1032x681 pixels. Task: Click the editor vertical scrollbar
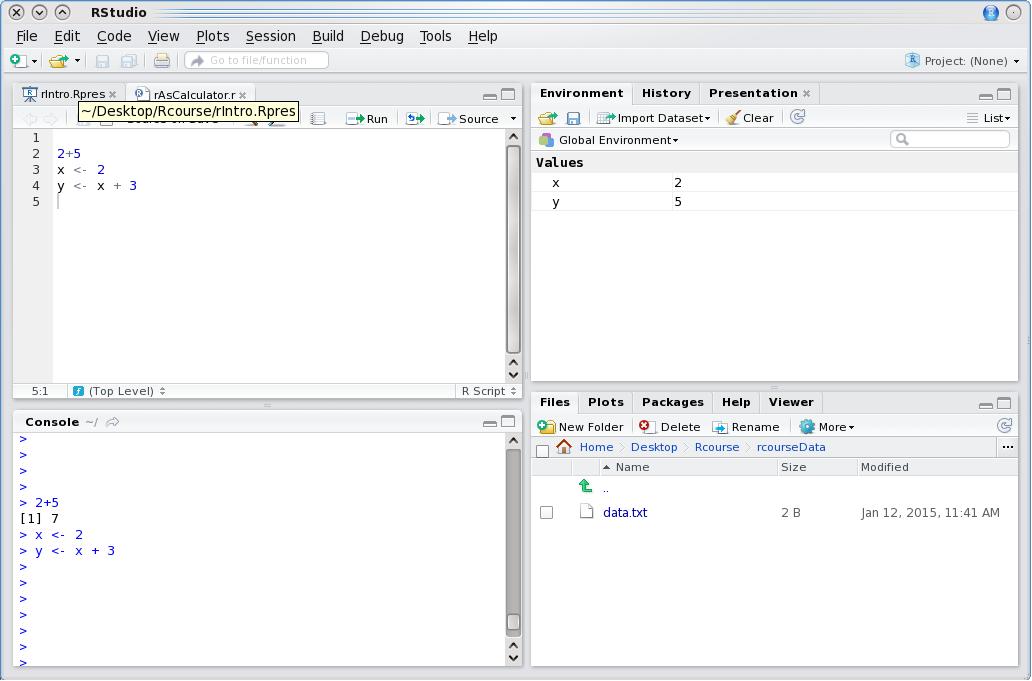coord(513,249)
